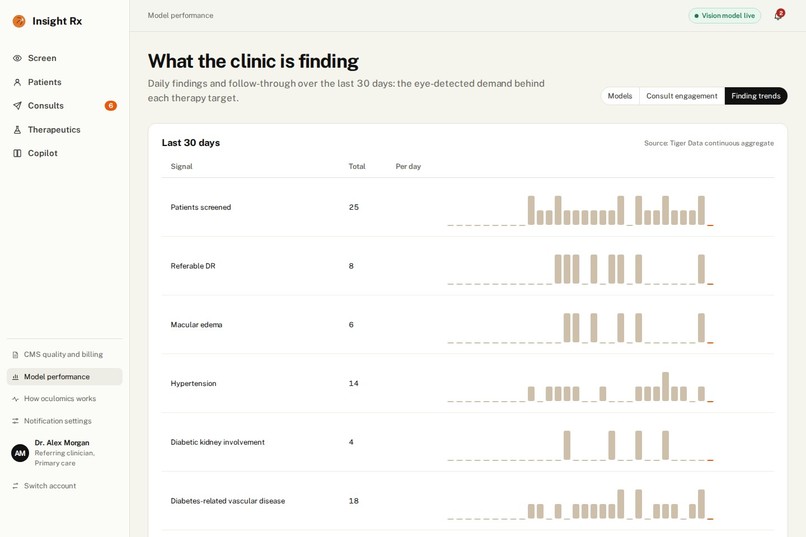Click the person icon beside Patients

pos(17,82)
